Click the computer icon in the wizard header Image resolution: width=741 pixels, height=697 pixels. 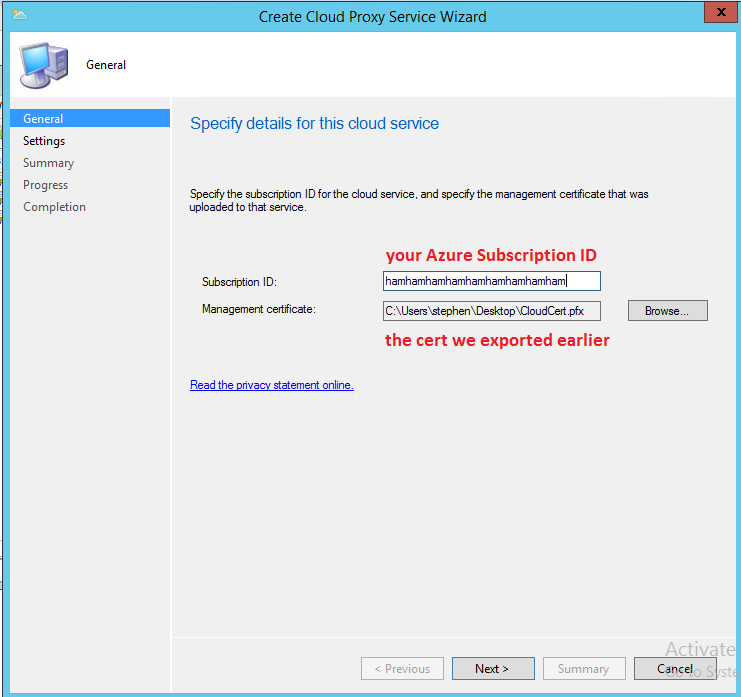pyautogui.click(x=43, y=65)
